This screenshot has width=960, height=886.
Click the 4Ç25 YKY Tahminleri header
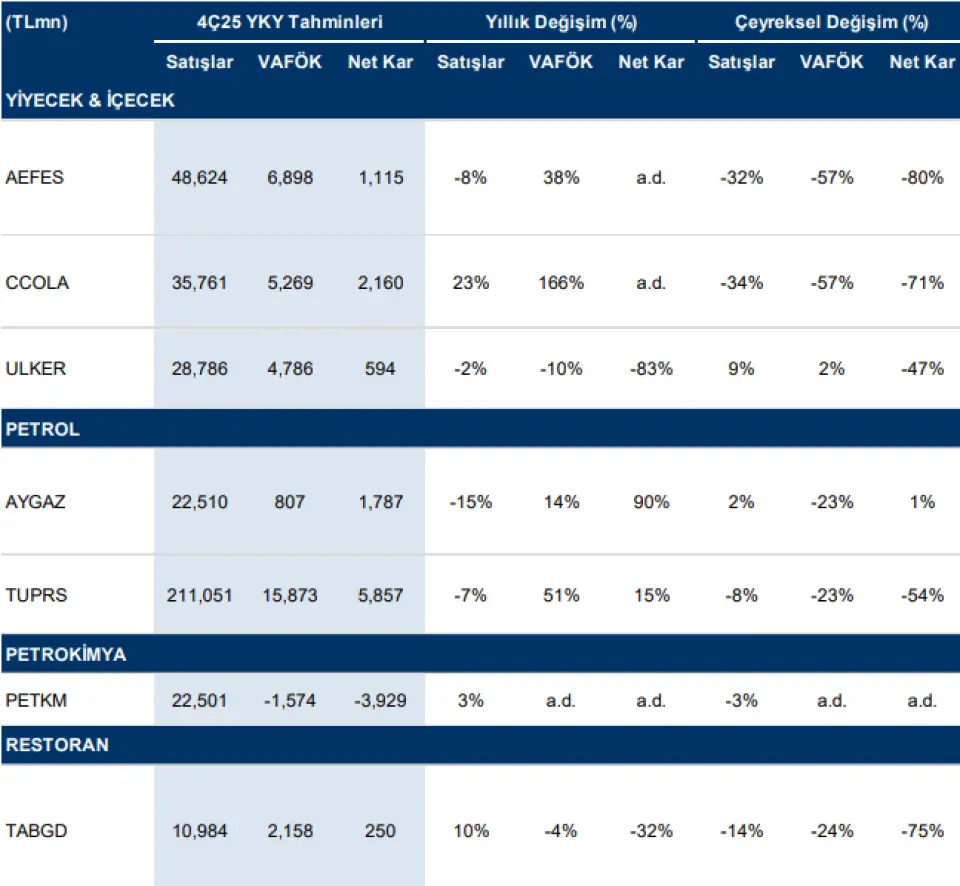[x=290, y=22]
